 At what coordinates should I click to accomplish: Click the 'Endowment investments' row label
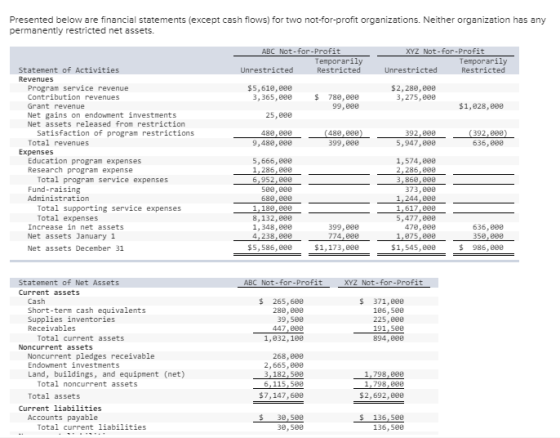(74, 365)
